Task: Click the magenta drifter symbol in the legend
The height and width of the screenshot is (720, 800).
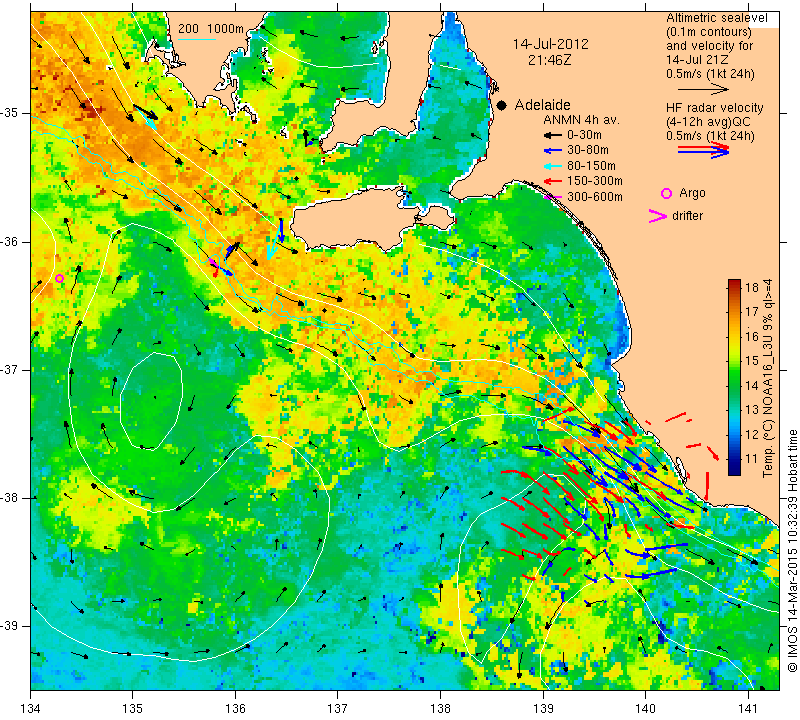Action: coord(658,216)
